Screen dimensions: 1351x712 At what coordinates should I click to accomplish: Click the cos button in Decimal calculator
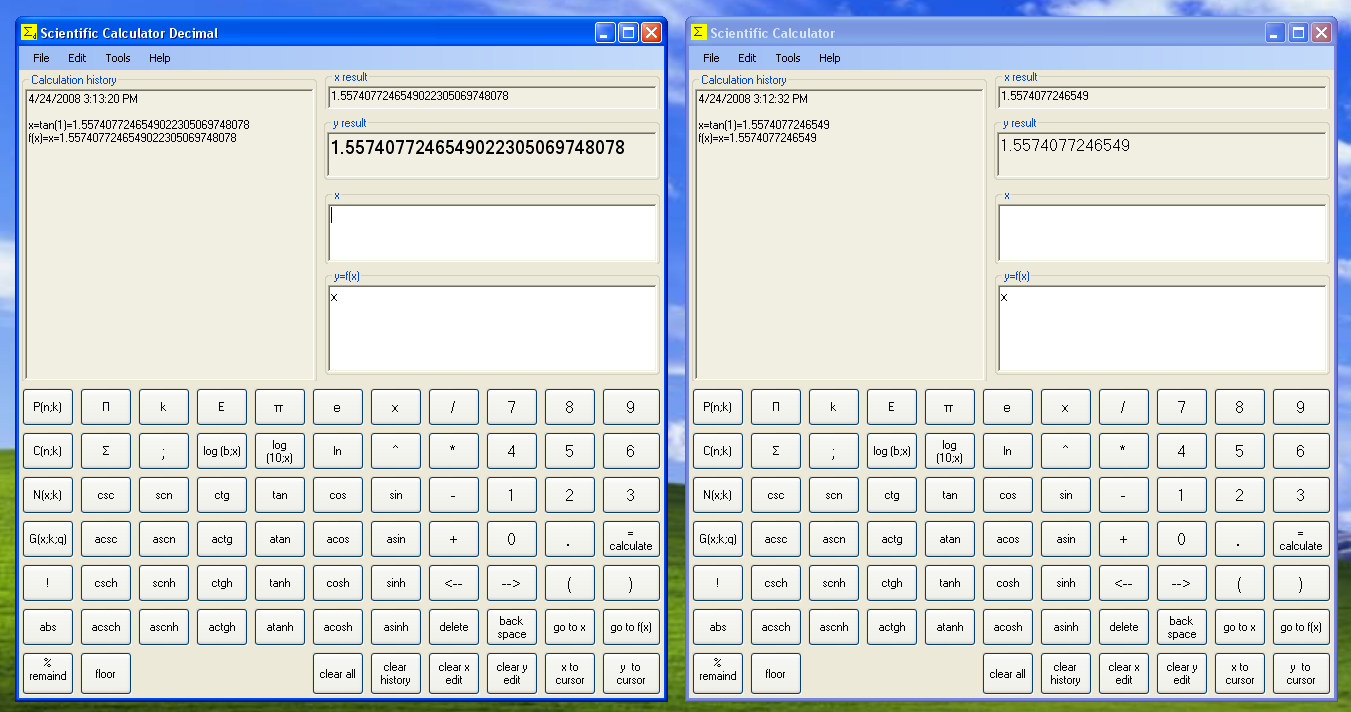[x=338, y=495]
